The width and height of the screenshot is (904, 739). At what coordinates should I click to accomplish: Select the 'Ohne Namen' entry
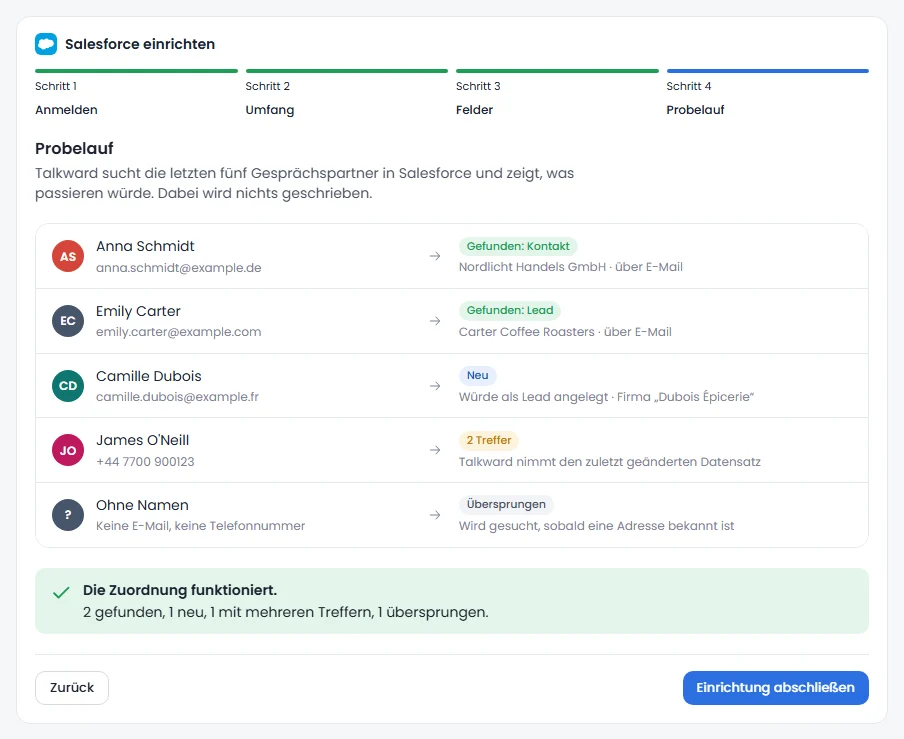click(x=142, y=505)
